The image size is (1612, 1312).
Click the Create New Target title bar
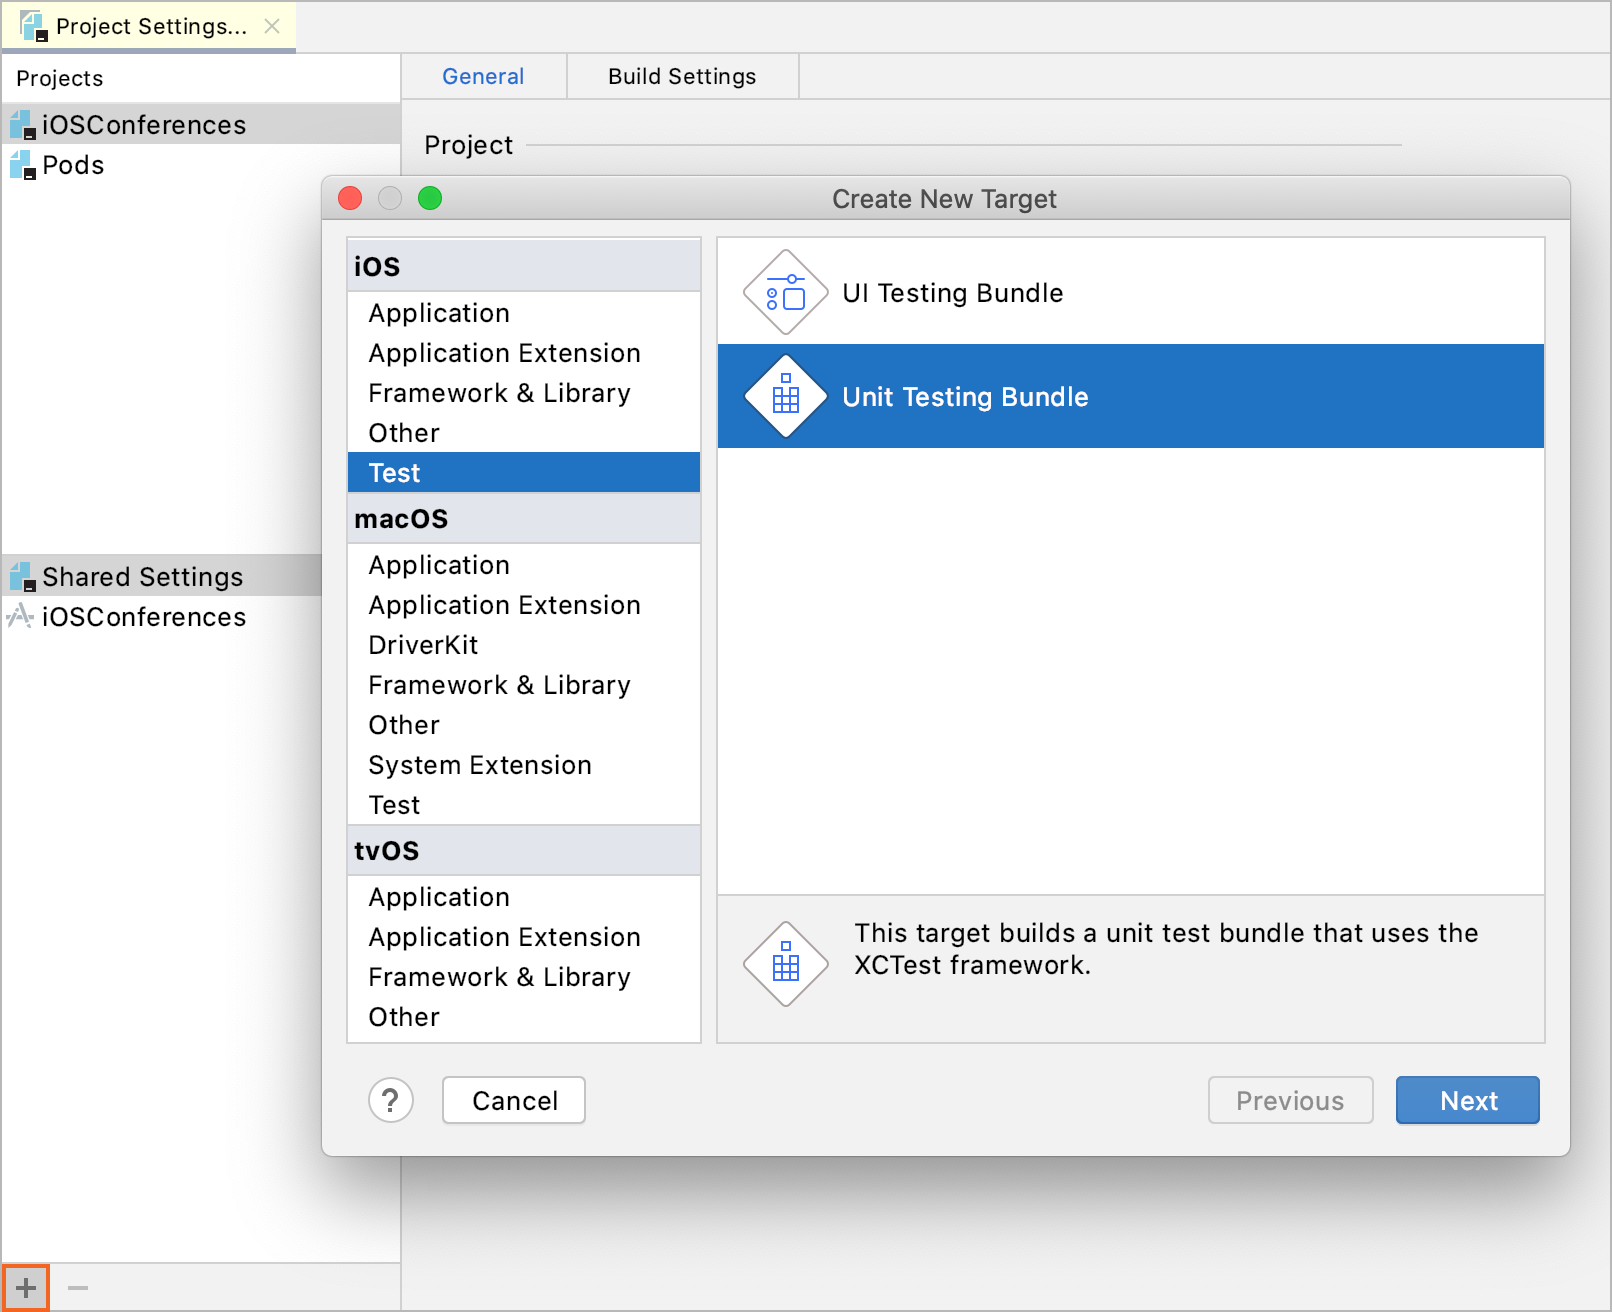[944, 198]
